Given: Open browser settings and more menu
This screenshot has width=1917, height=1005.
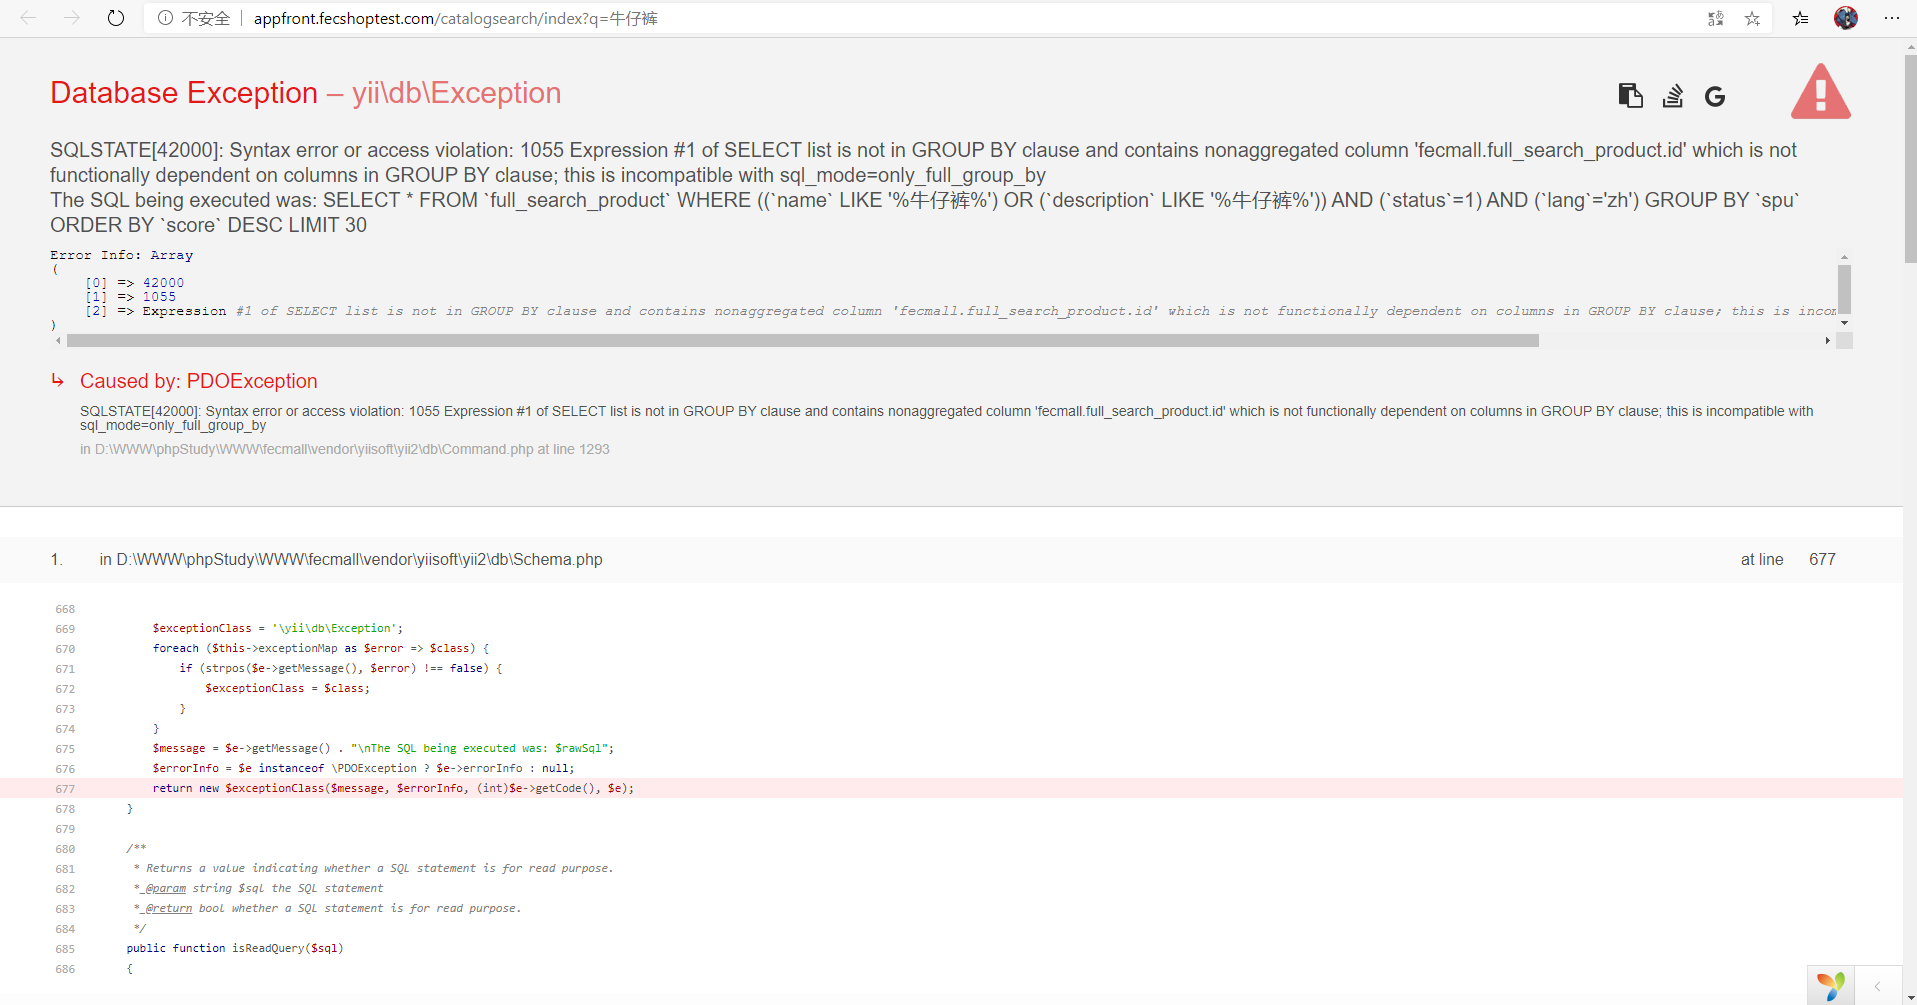Looking at the screenshot, I should coord(1891,18).
